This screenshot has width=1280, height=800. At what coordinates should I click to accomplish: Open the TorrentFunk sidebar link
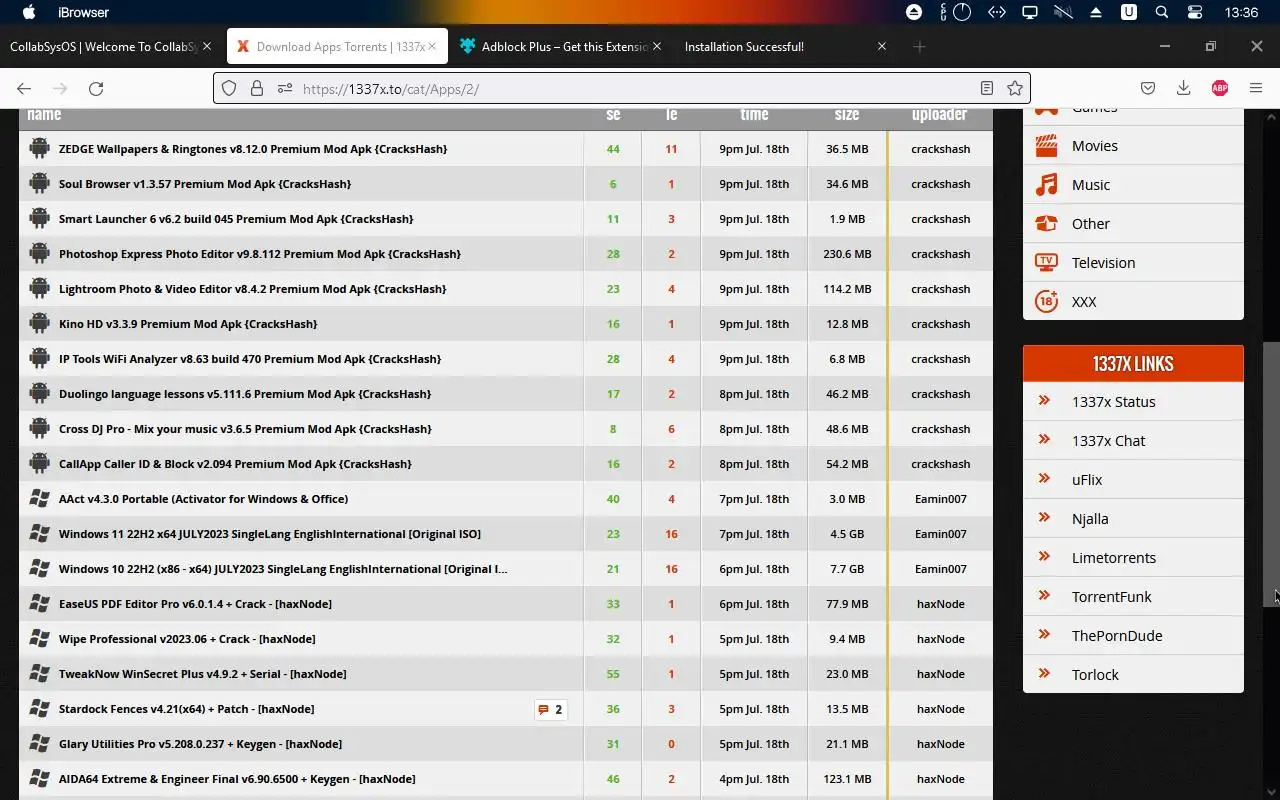1112,597
